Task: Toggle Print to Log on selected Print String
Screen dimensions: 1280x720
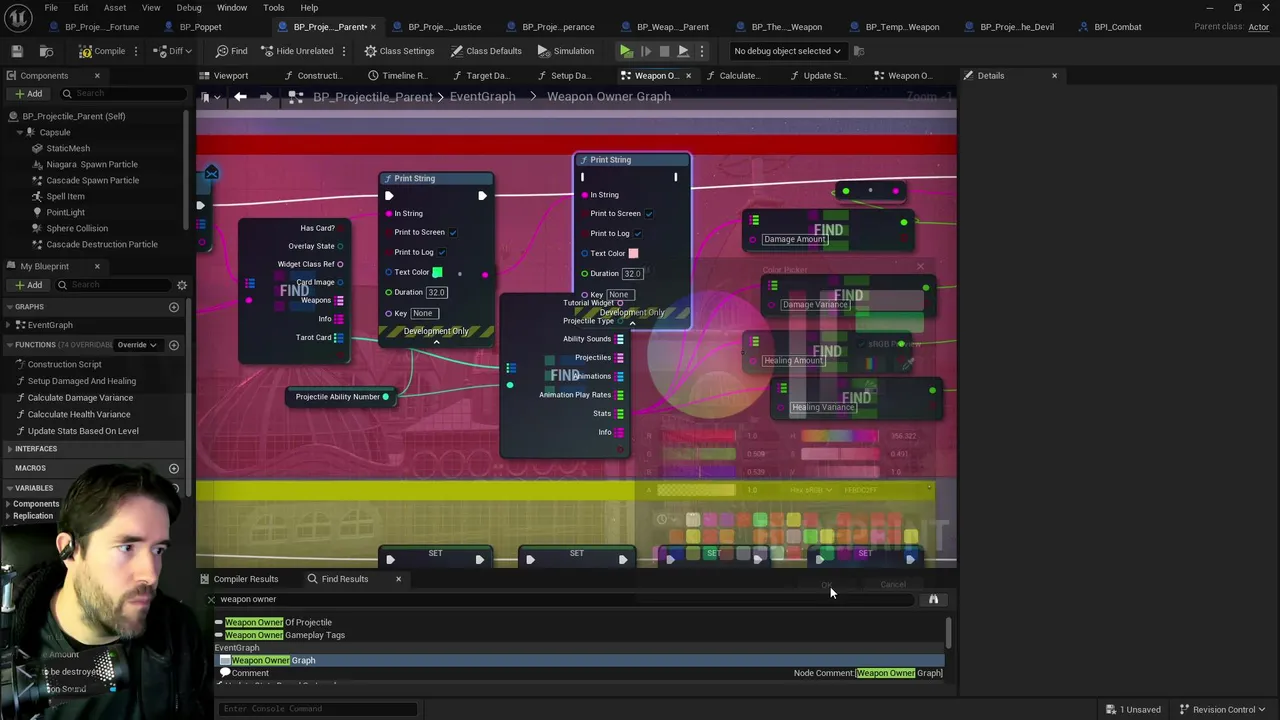Action: click(637, 233)
